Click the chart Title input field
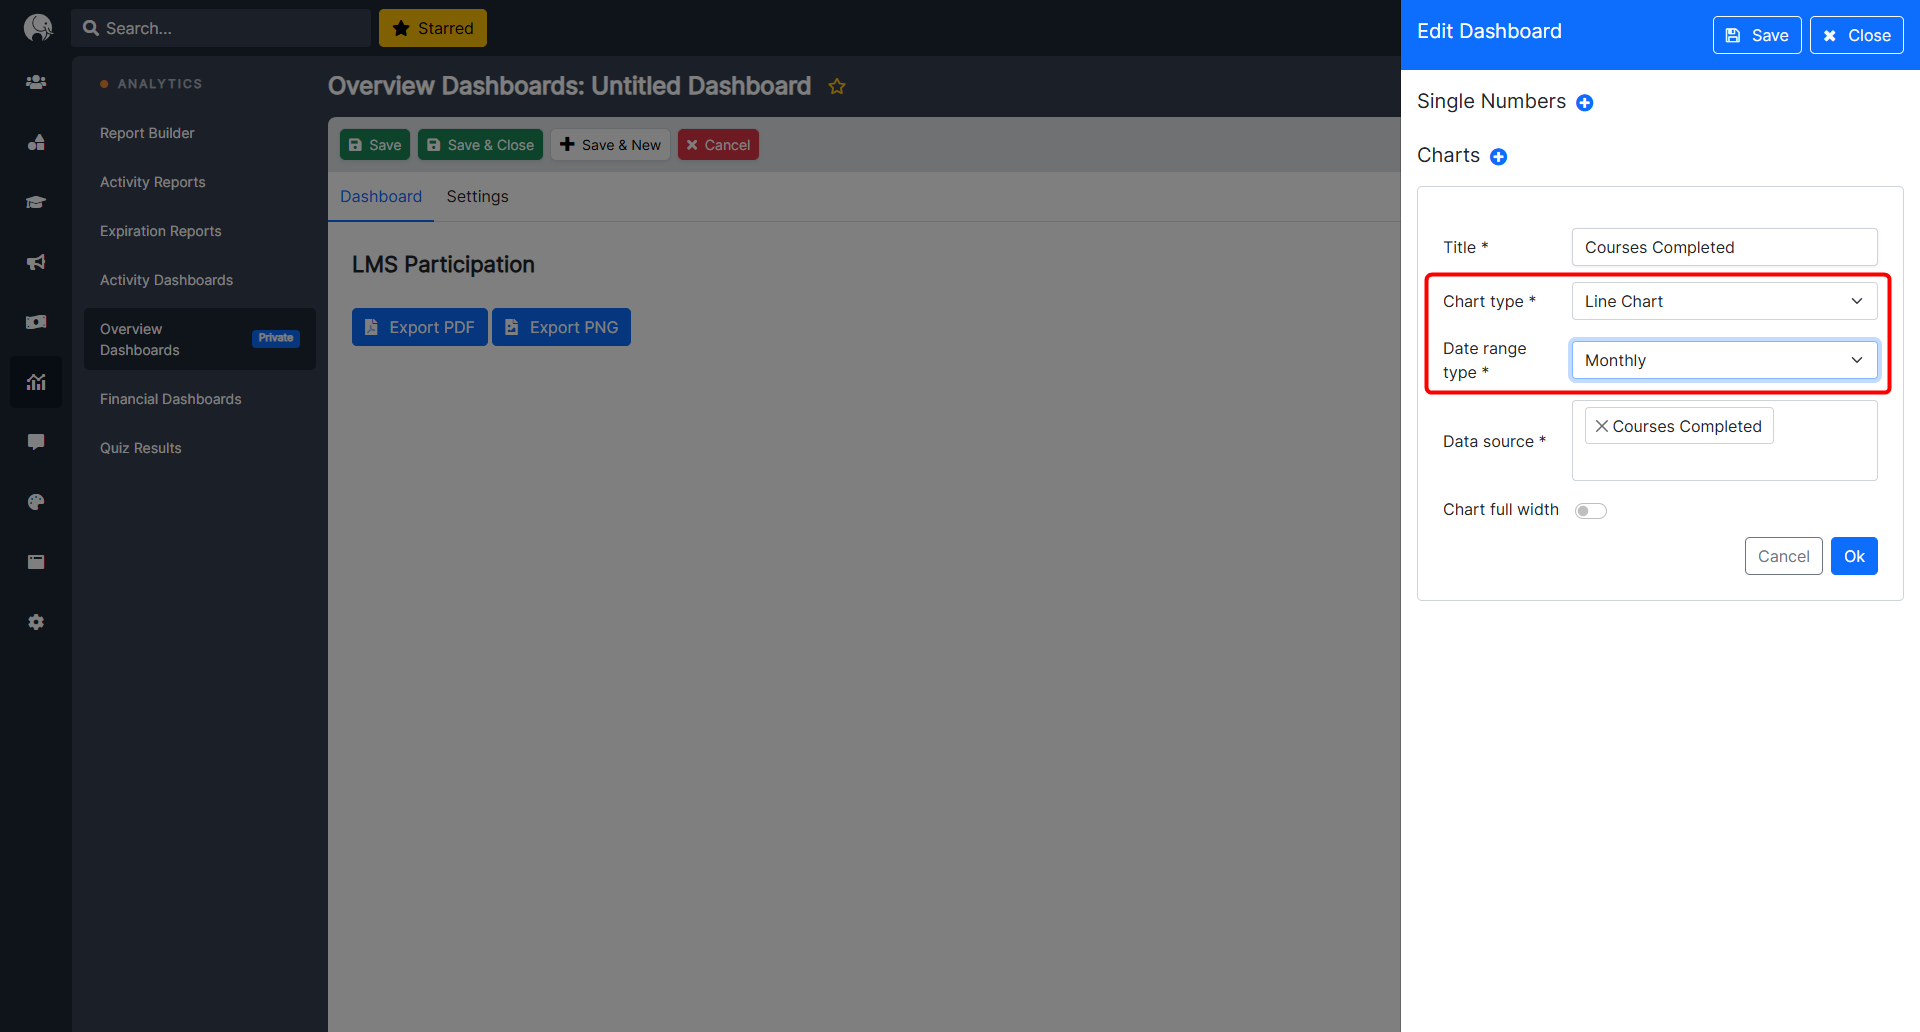1920x1032 pixels. (1723, 247)
